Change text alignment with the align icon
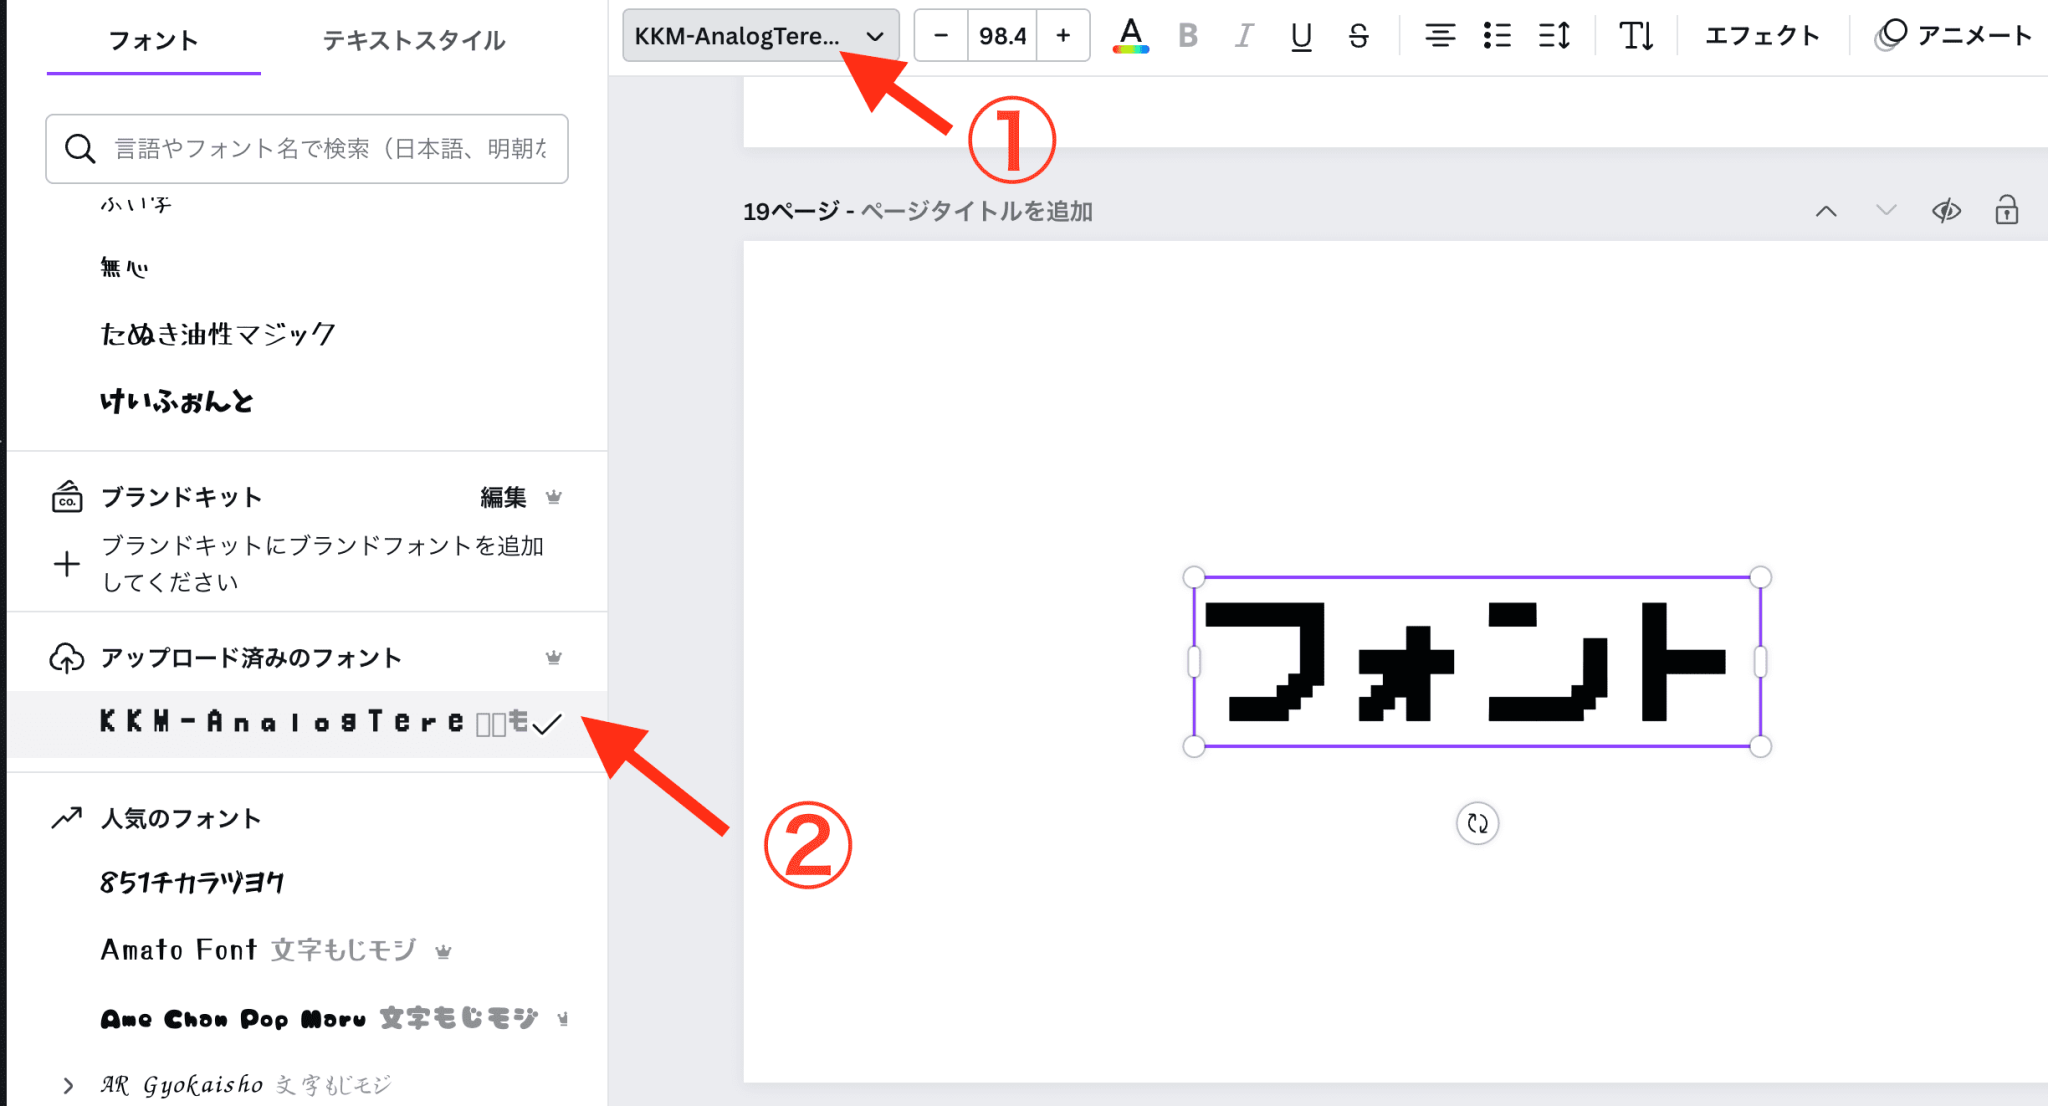This screenshot has width=2048, height=1106. point(1439,36)
